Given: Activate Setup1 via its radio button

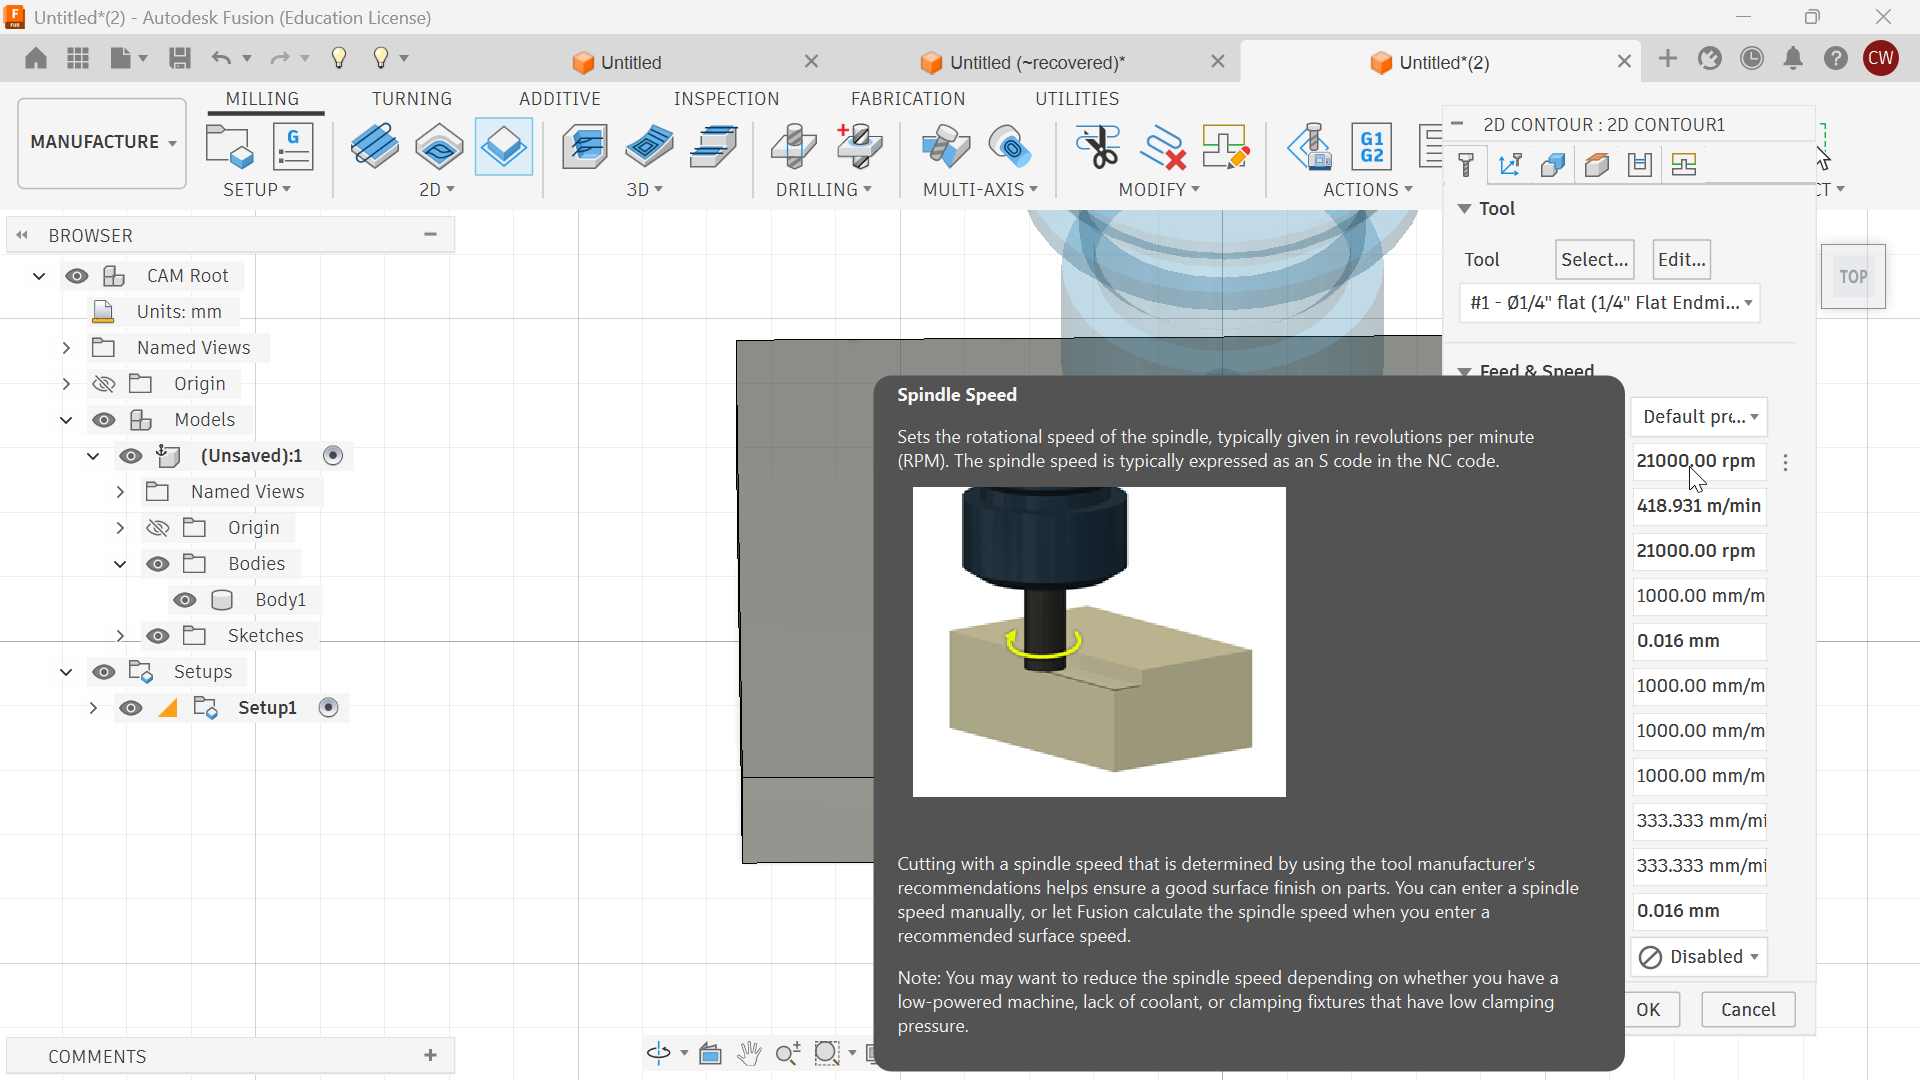Looking at the screenshot, I should coord(328,708).
